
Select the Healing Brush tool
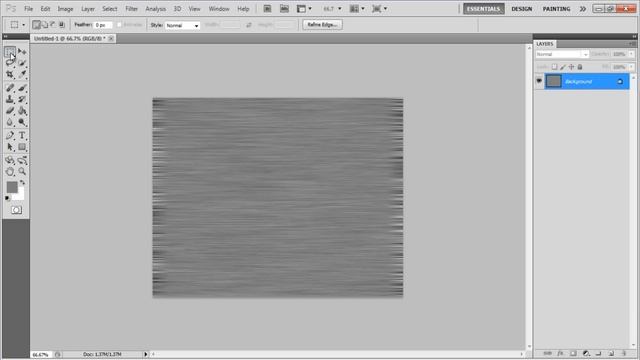click(10, 88)
